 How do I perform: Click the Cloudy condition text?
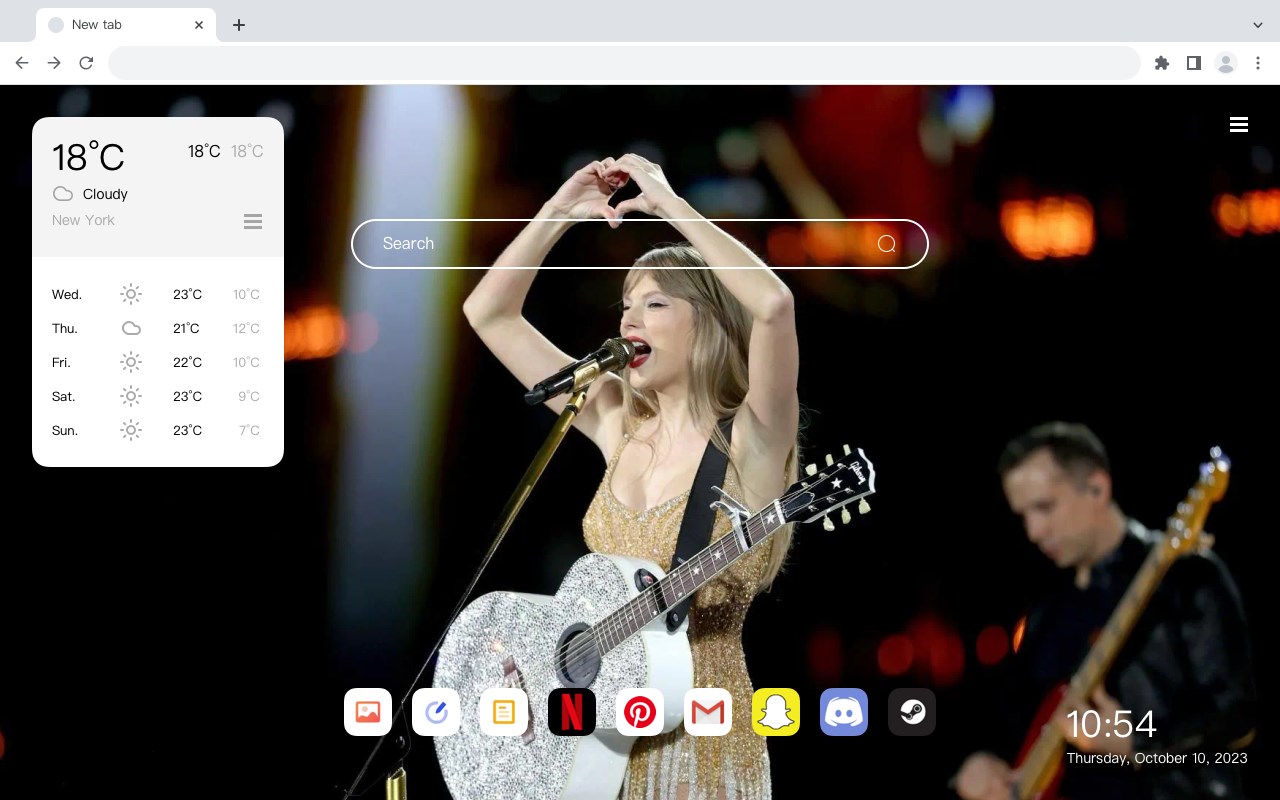click(x=105, y=194)
